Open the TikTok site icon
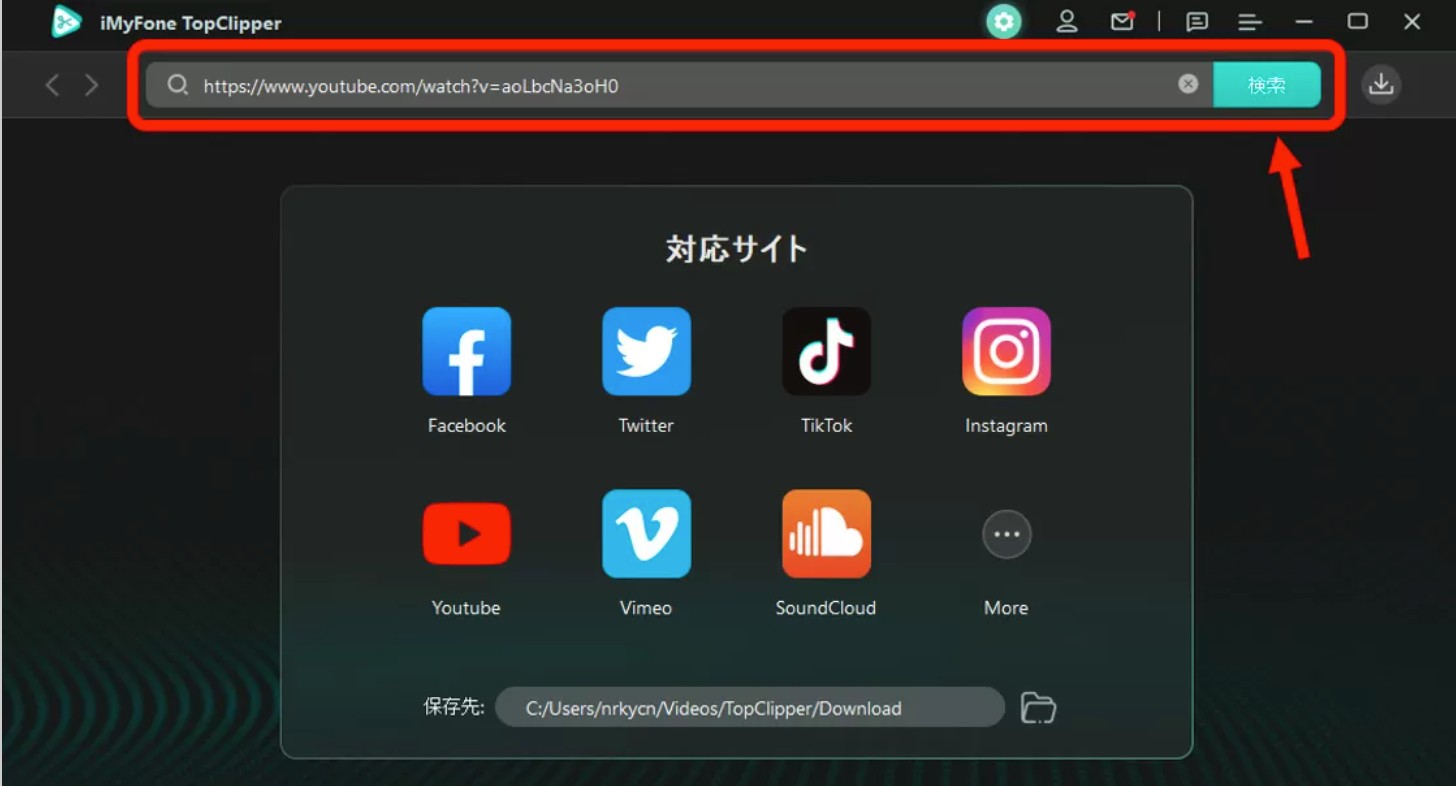 point(826,351)
